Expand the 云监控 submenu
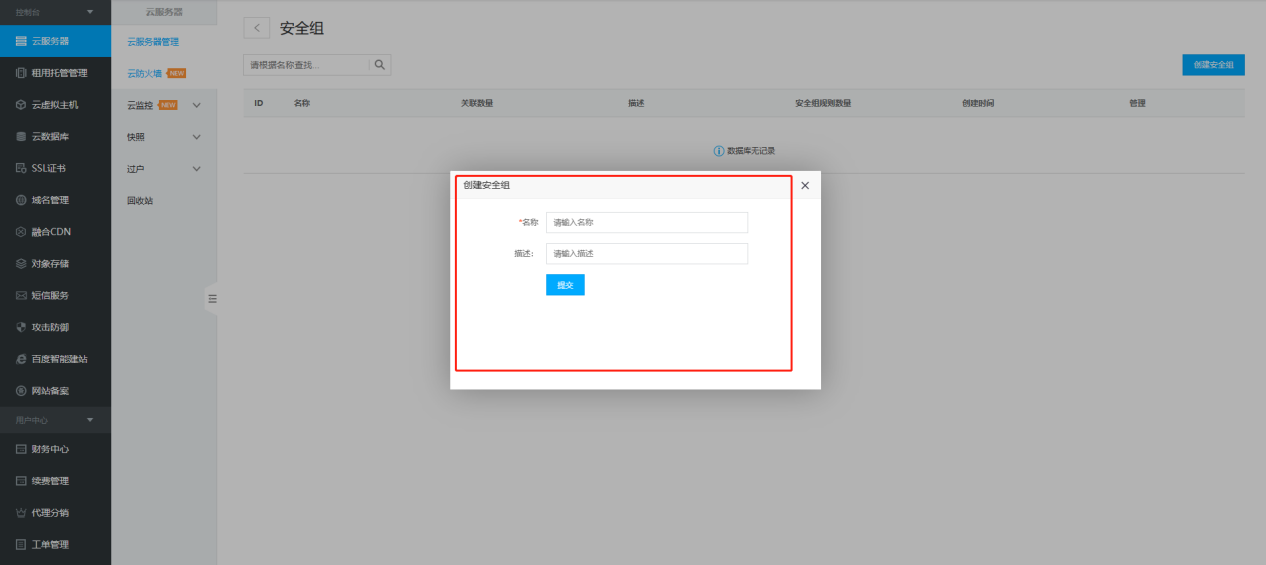1266x565 pixels. tap(196, 105)
